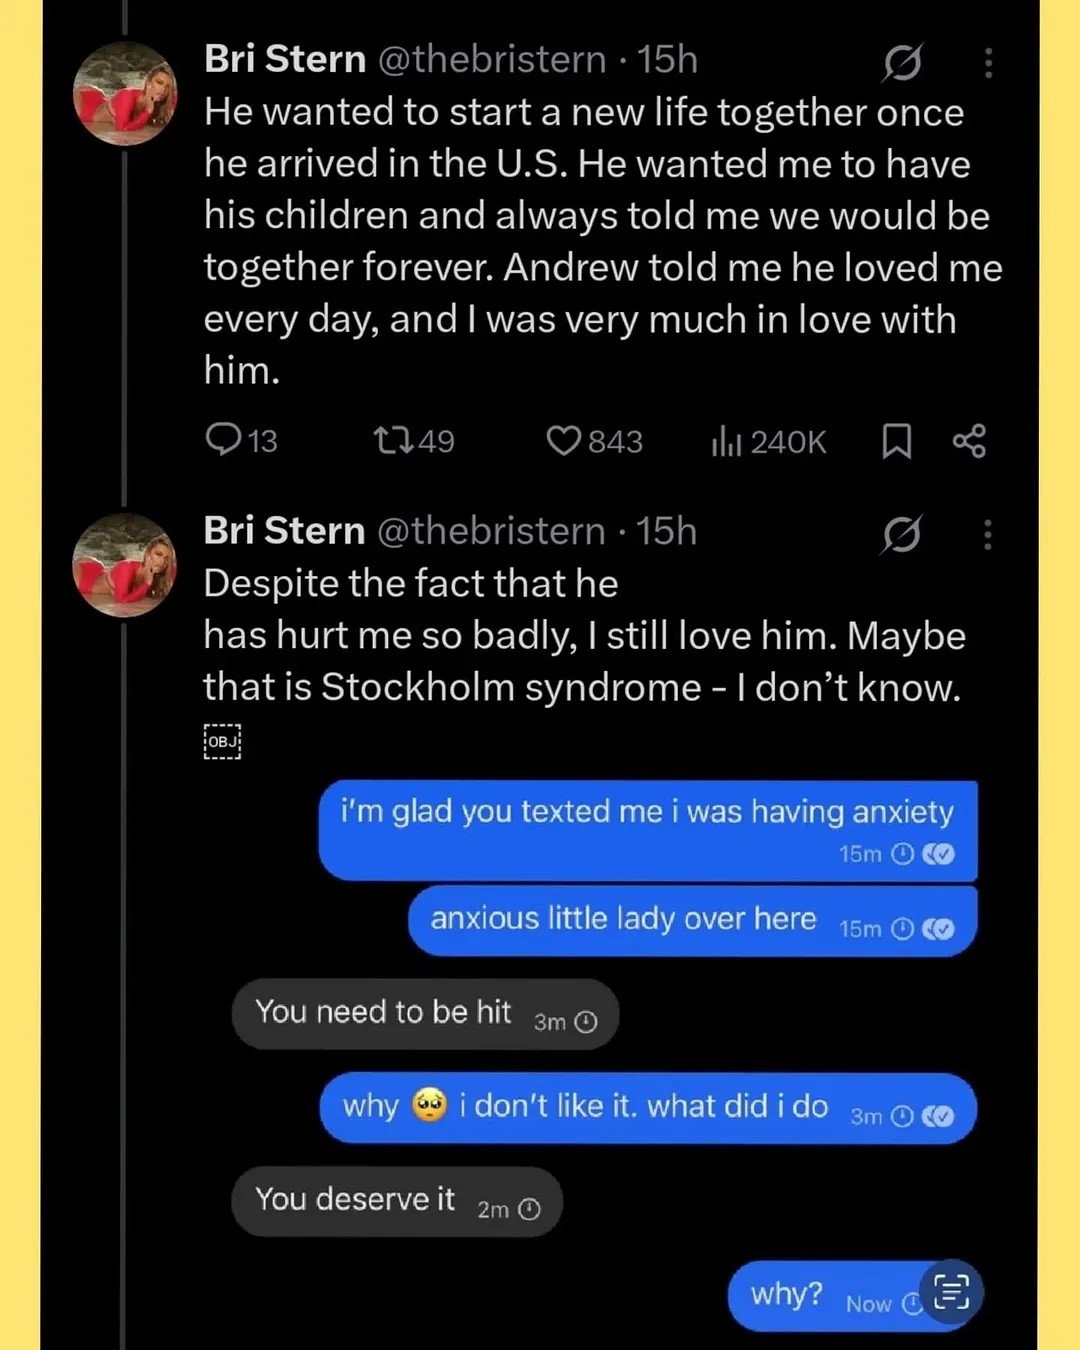View analytics icon showing 240K views

pyautogui.click(x=726, y=440)
